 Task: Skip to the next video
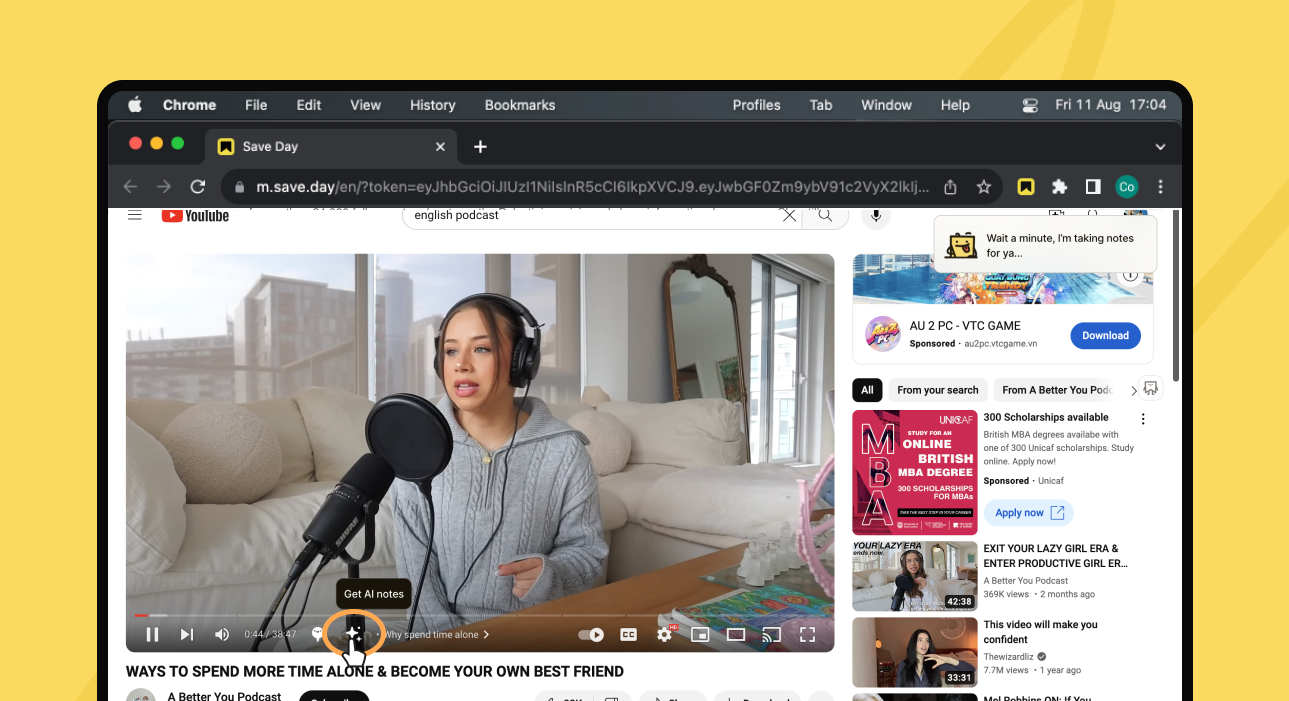pyautogui.click(x=187, y=634)
